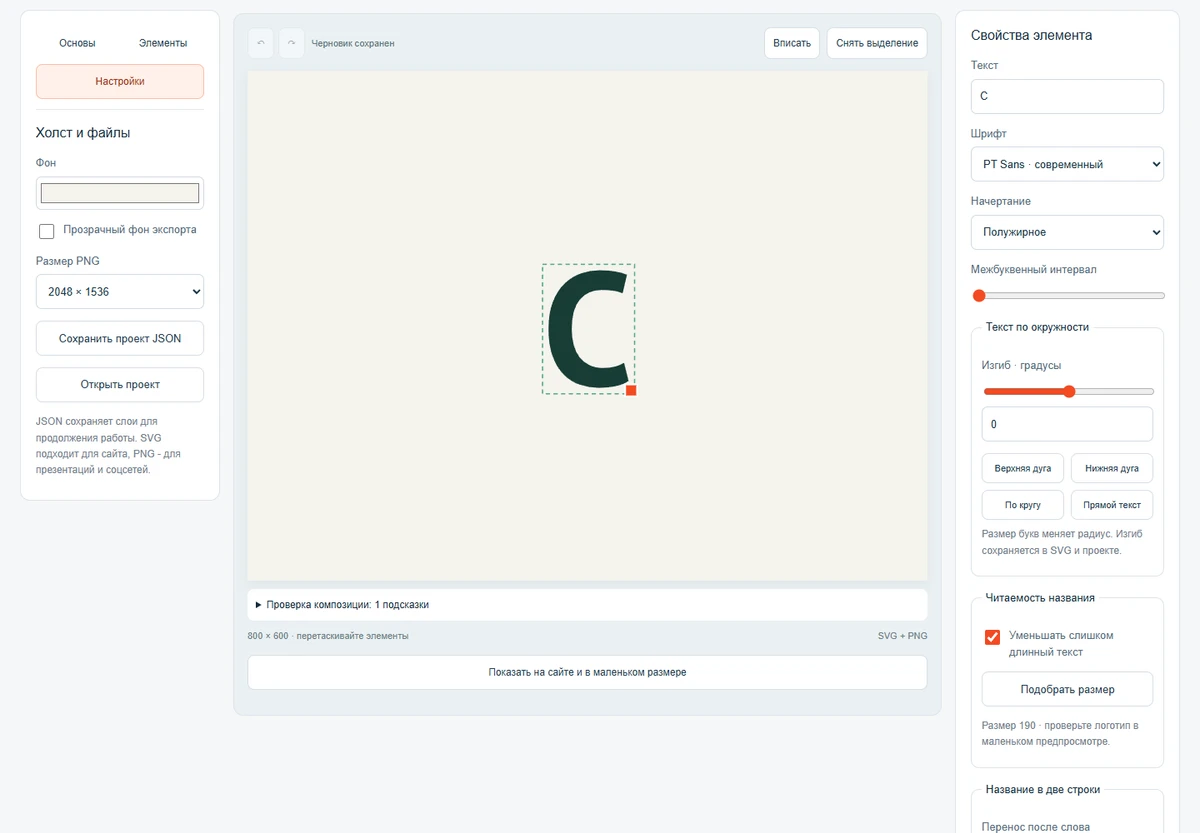Viewport: 1200px width, 833px height.
Task: Focus the Текст input field
Action: (1067, 97)
